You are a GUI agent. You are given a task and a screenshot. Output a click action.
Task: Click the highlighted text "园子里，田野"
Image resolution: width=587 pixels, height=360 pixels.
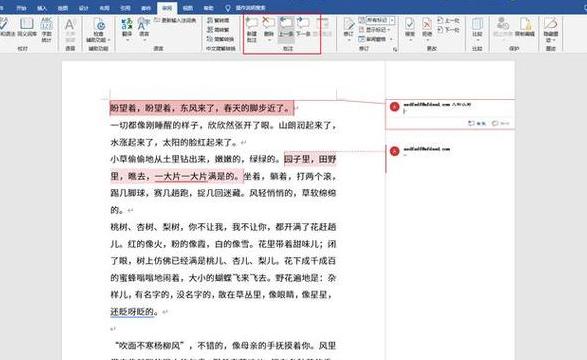point(310,159)
